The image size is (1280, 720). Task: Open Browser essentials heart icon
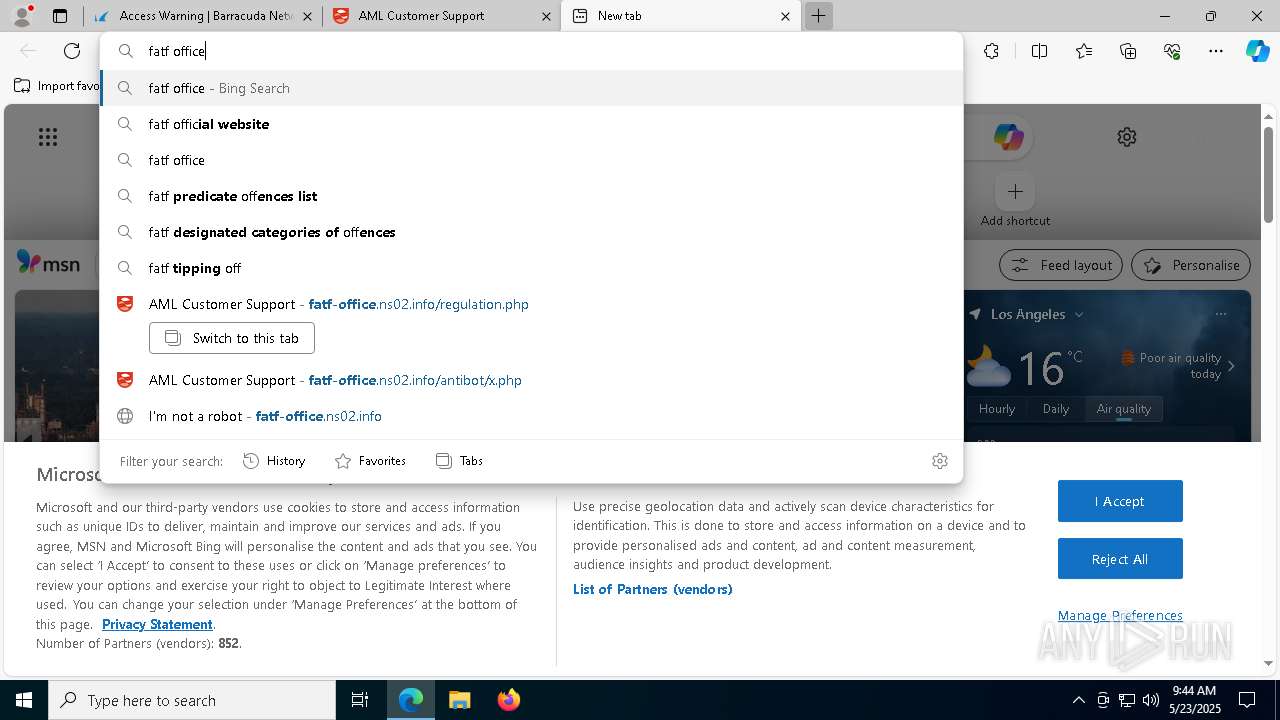pyautogui.click(x=1172, y=51)
